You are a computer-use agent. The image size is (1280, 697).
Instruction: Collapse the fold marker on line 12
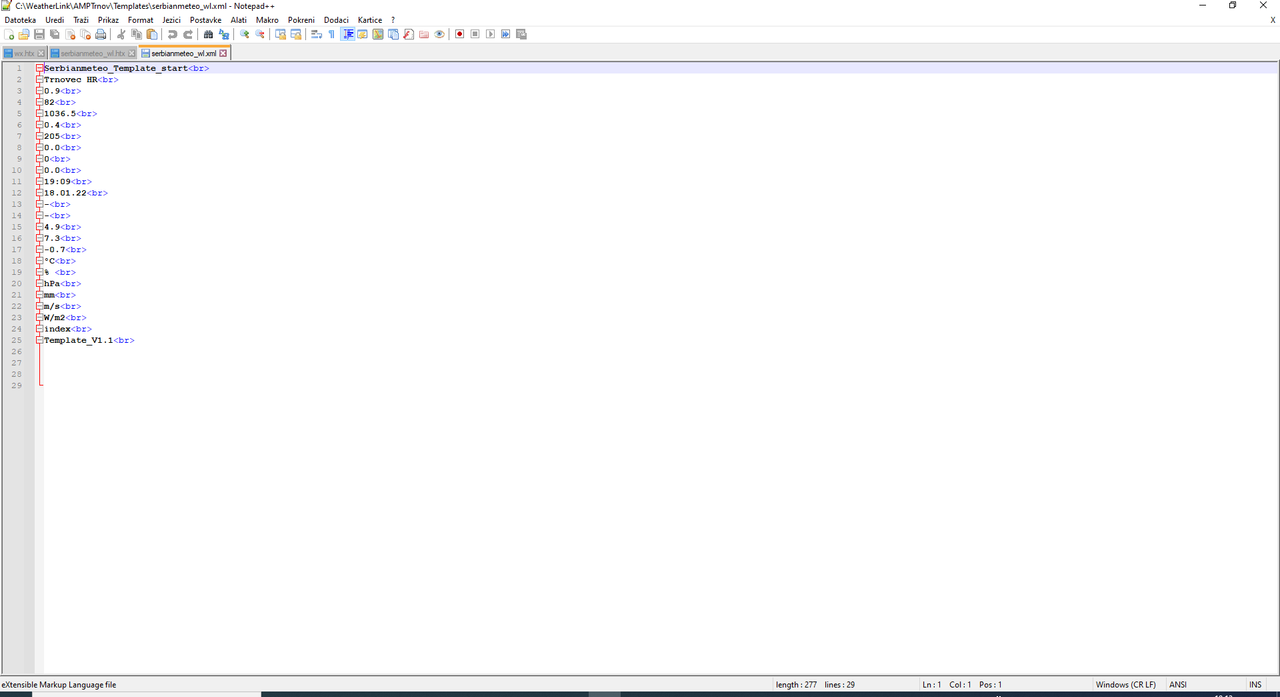[40, 193]
